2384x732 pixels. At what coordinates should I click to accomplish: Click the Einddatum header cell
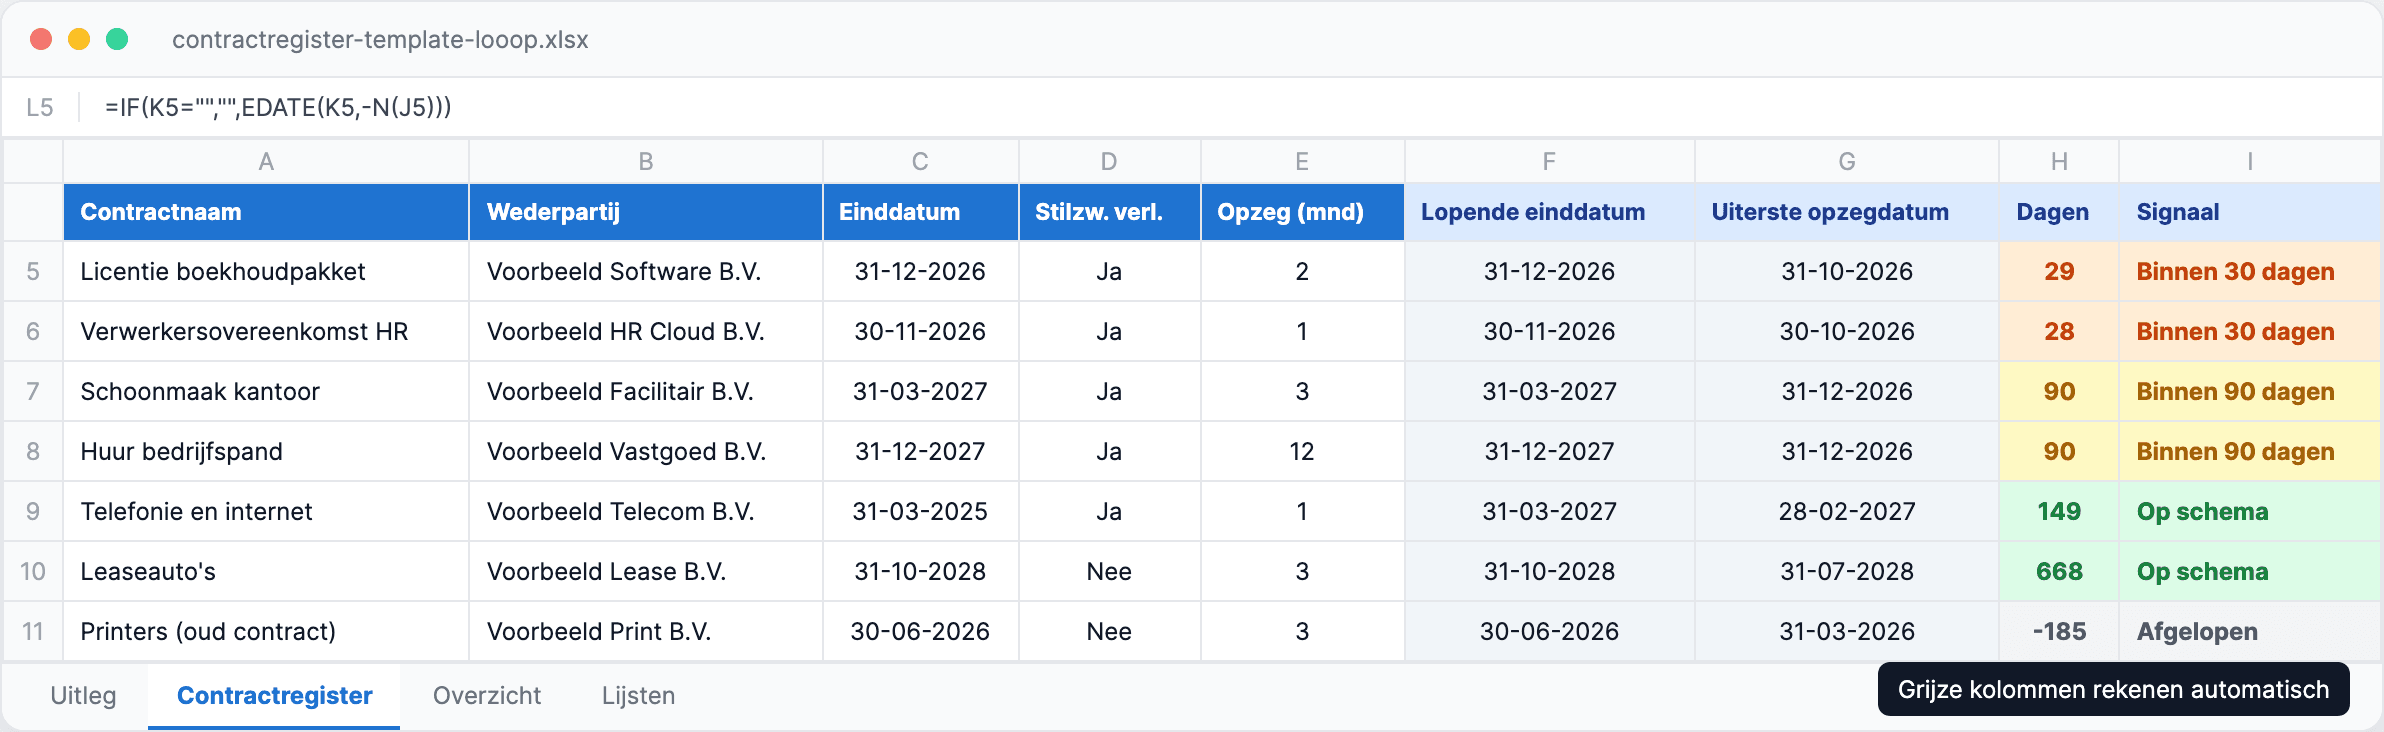click(x=920, y=212)
